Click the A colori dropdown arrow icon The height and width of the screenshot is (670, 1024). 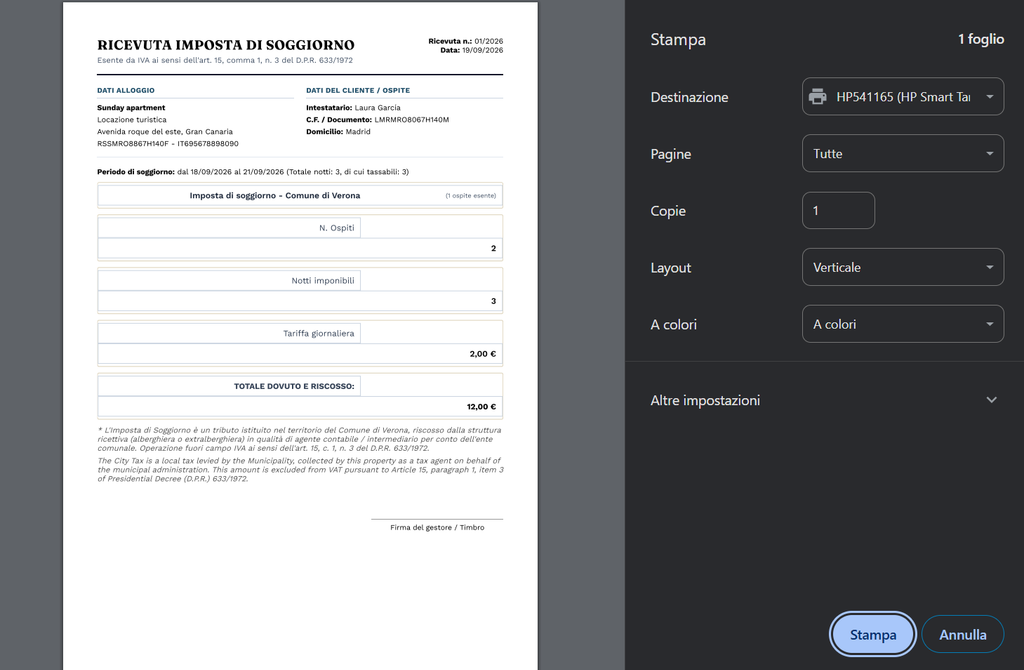point(990,324)
